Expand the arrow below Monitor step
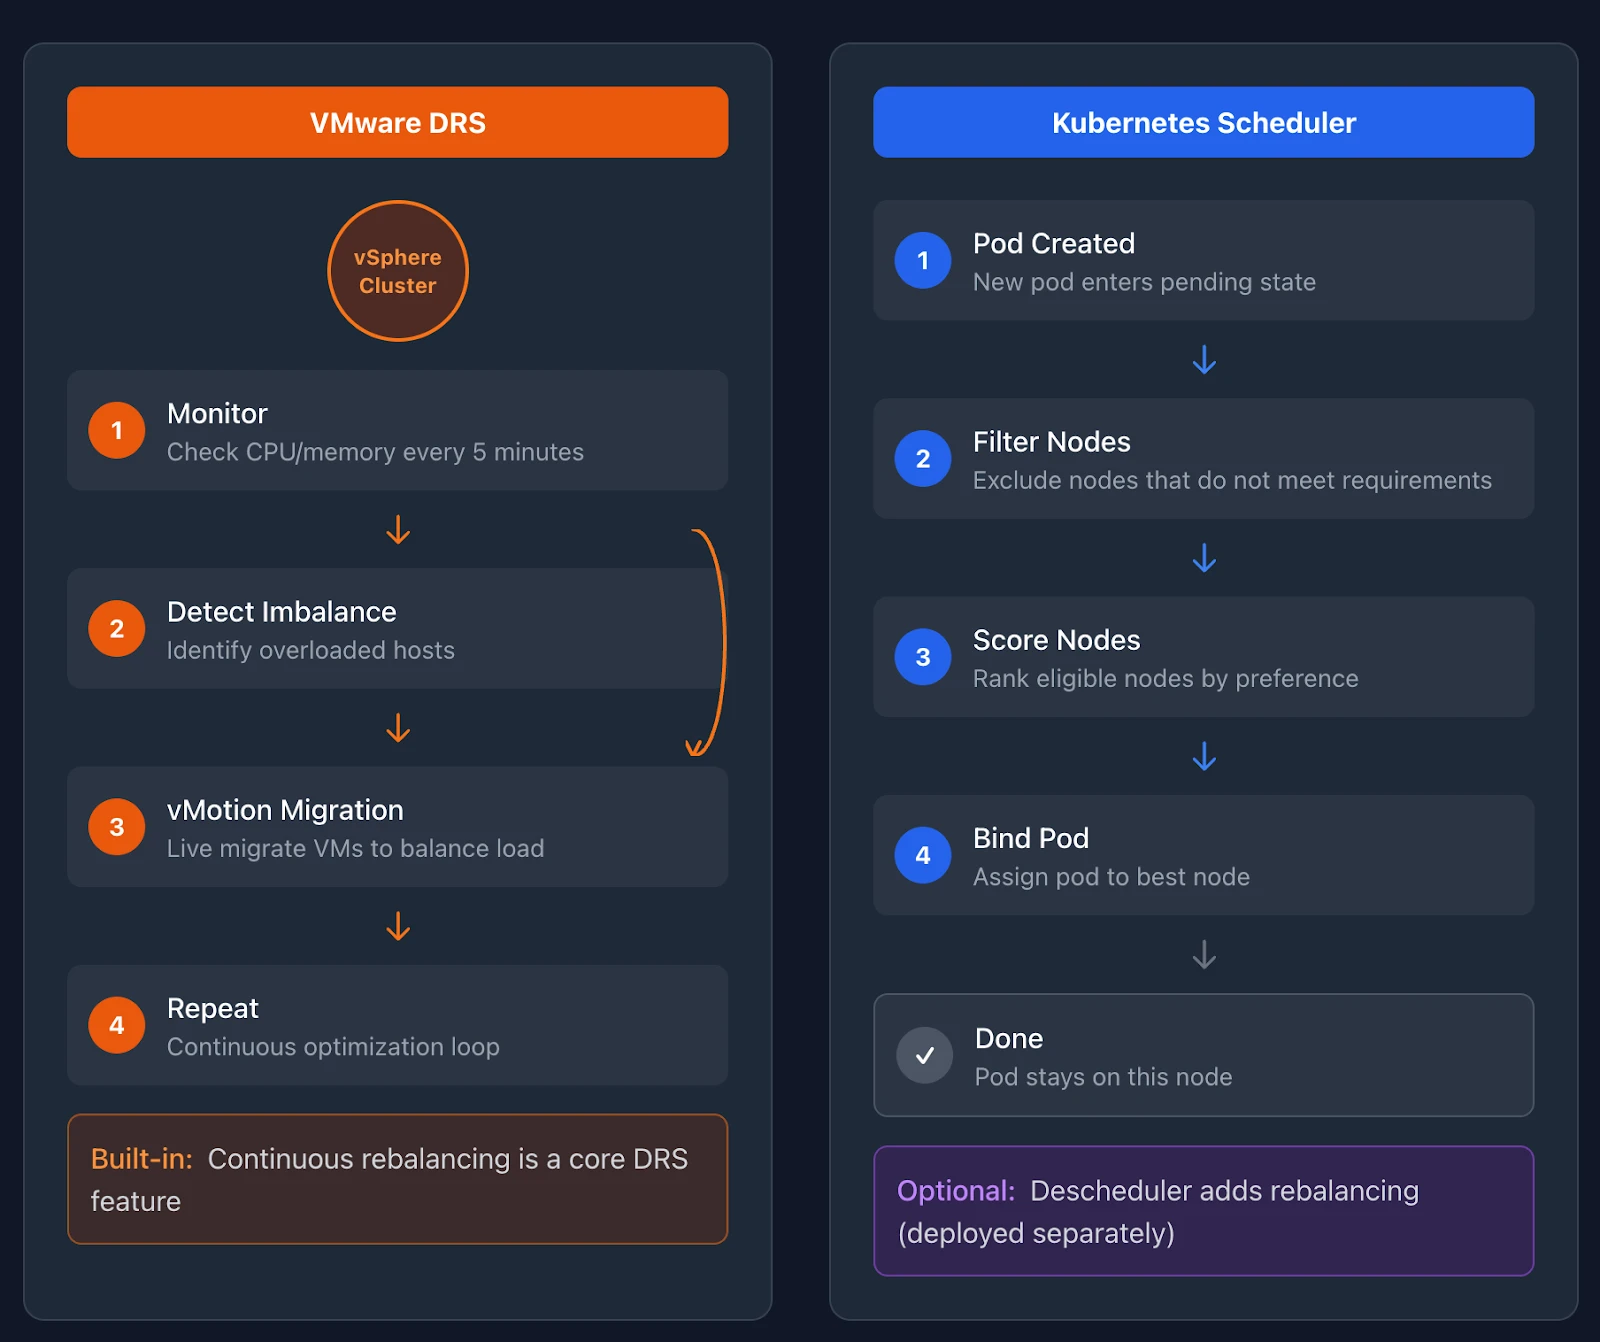1600x1342 pixels. tap(398, 532)
